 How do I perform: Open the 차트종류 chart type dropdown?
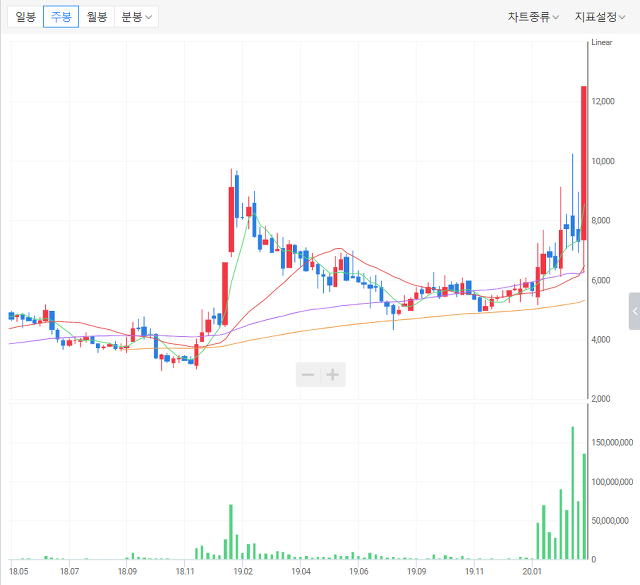click(533, 17)
